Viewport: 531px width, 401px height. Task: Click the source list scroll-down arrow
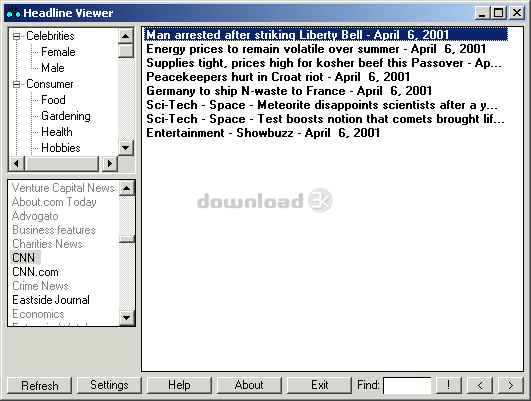[x=127, y=317]
